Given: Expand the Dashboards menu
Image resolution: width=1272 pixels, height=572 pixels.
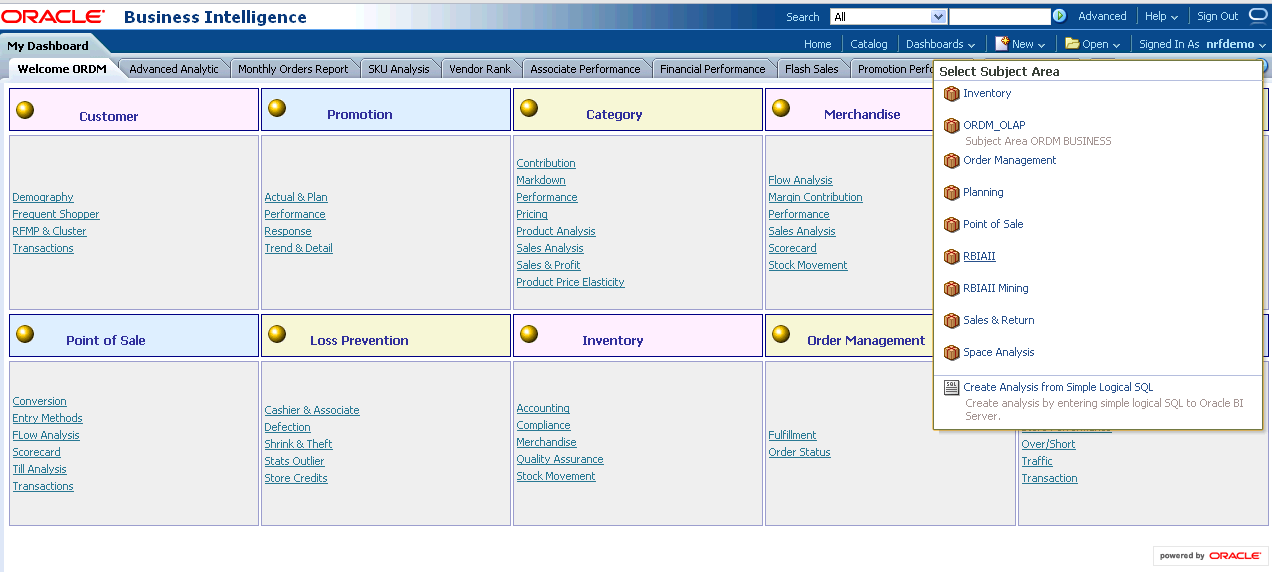Looking at the screenshot, I should [x=940, y=44].
